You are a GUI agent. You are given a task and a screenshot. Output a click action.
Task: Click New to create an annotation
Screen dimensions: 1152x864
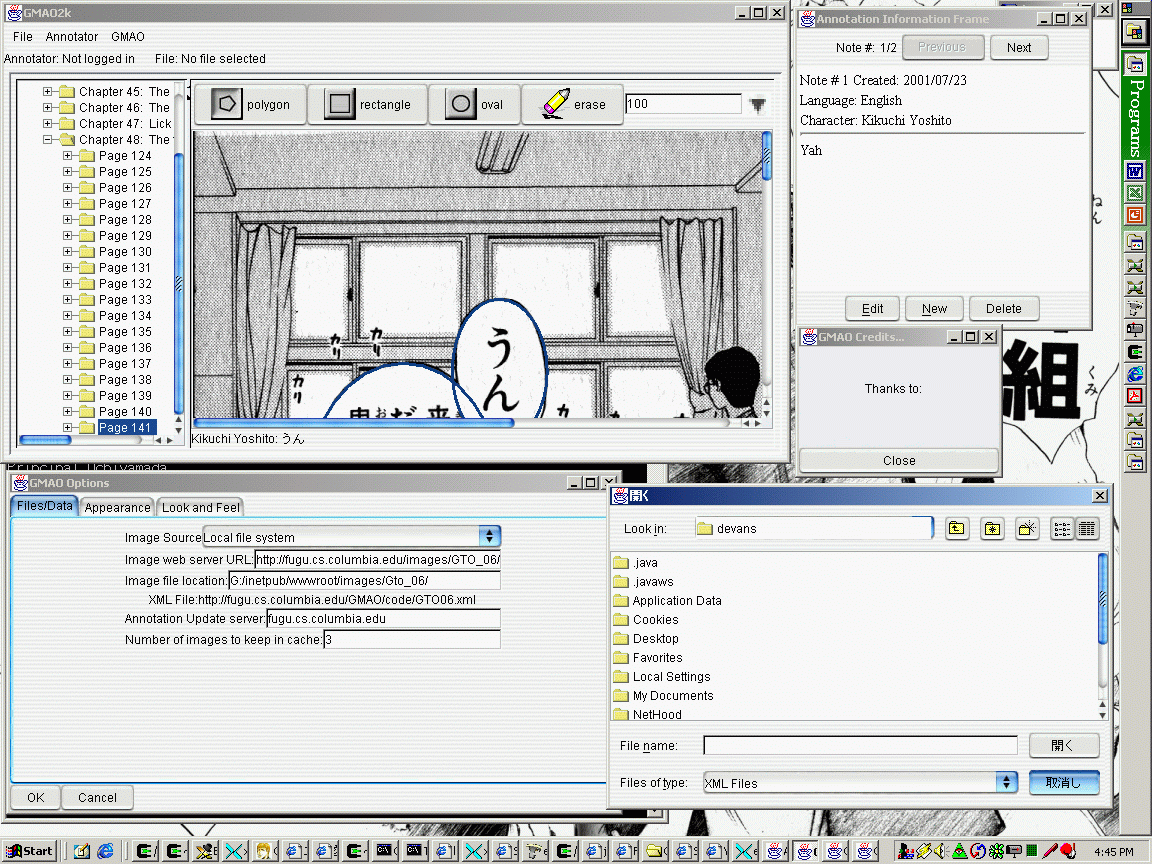(934, 309)
